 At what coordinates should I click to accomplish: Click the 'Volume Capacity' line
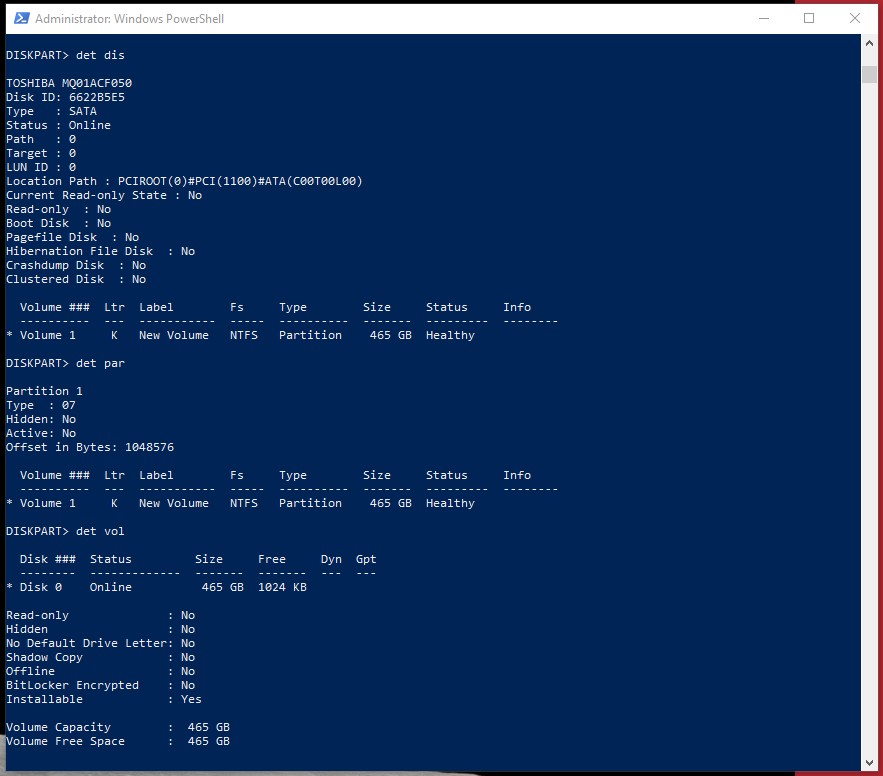[118, 727]
